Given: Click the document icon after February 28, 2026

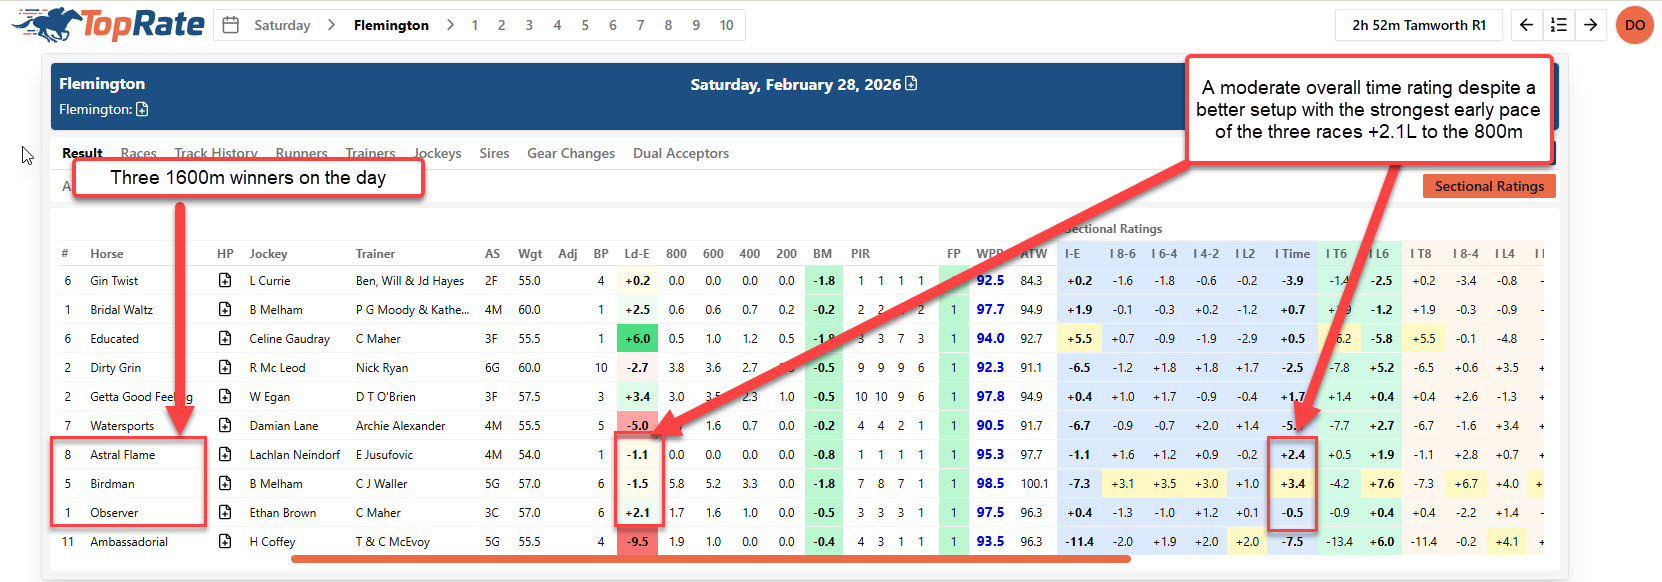Looking at the screenshot, I should (x=911, y=84).
